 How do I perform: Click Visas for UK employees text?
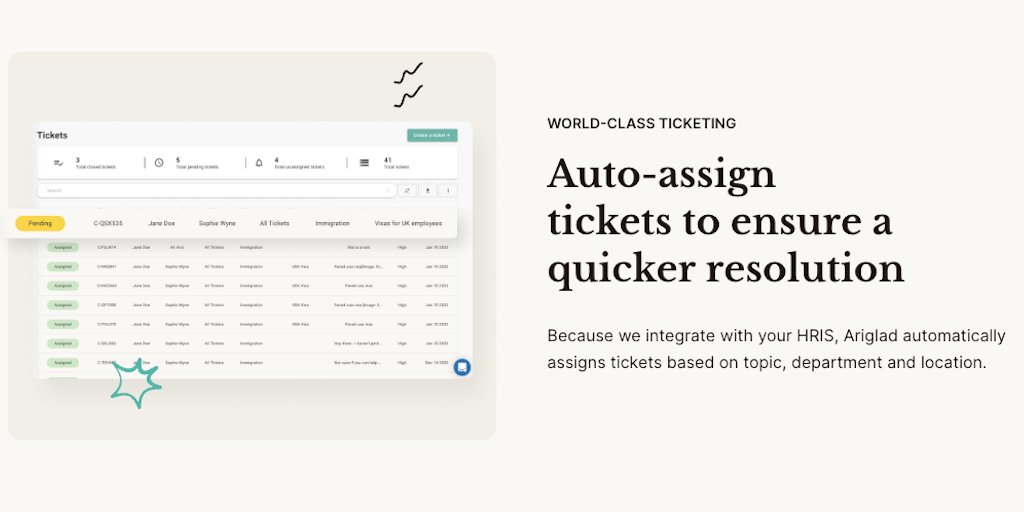[408, 223]
